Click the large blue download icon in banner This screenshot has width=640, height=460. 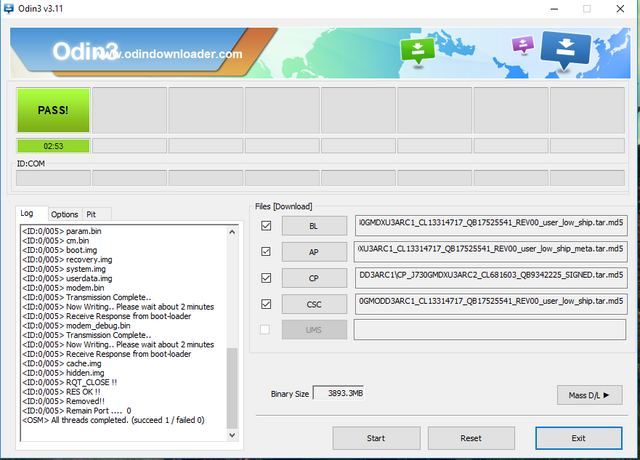tap(565, 51)
